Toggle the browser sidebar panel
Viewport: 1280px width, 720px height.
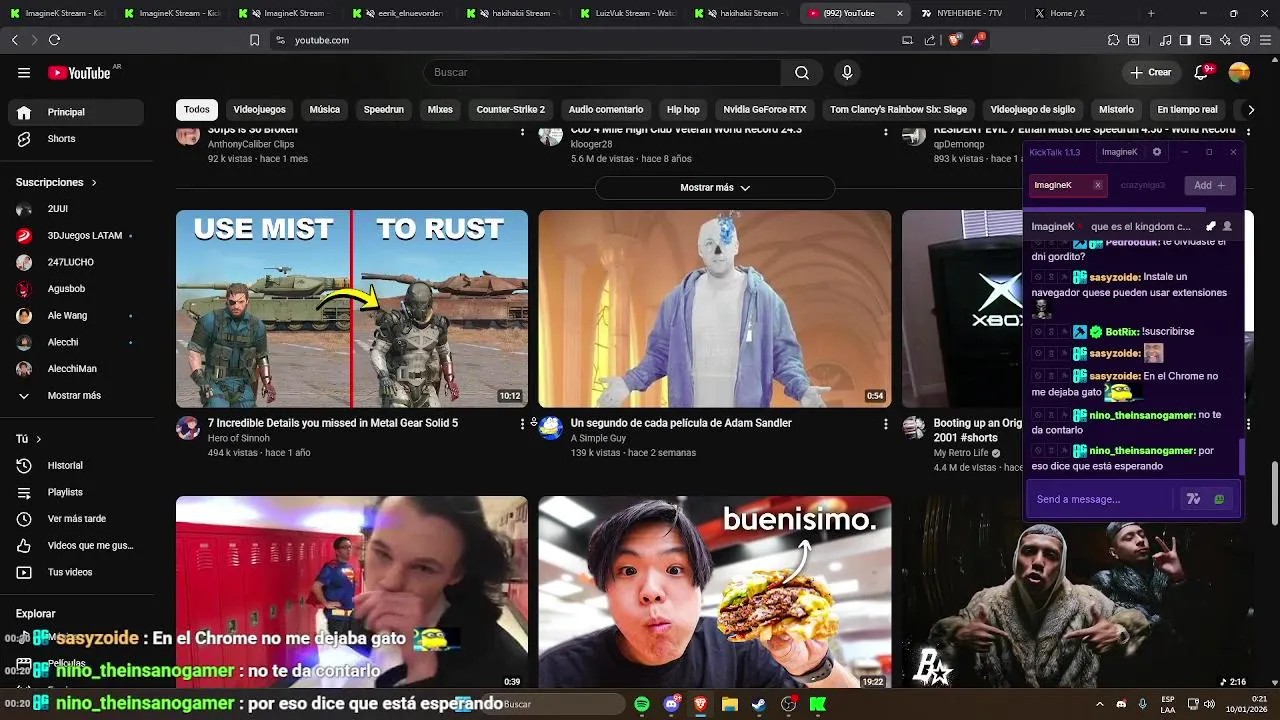[x=1185, y=40]
